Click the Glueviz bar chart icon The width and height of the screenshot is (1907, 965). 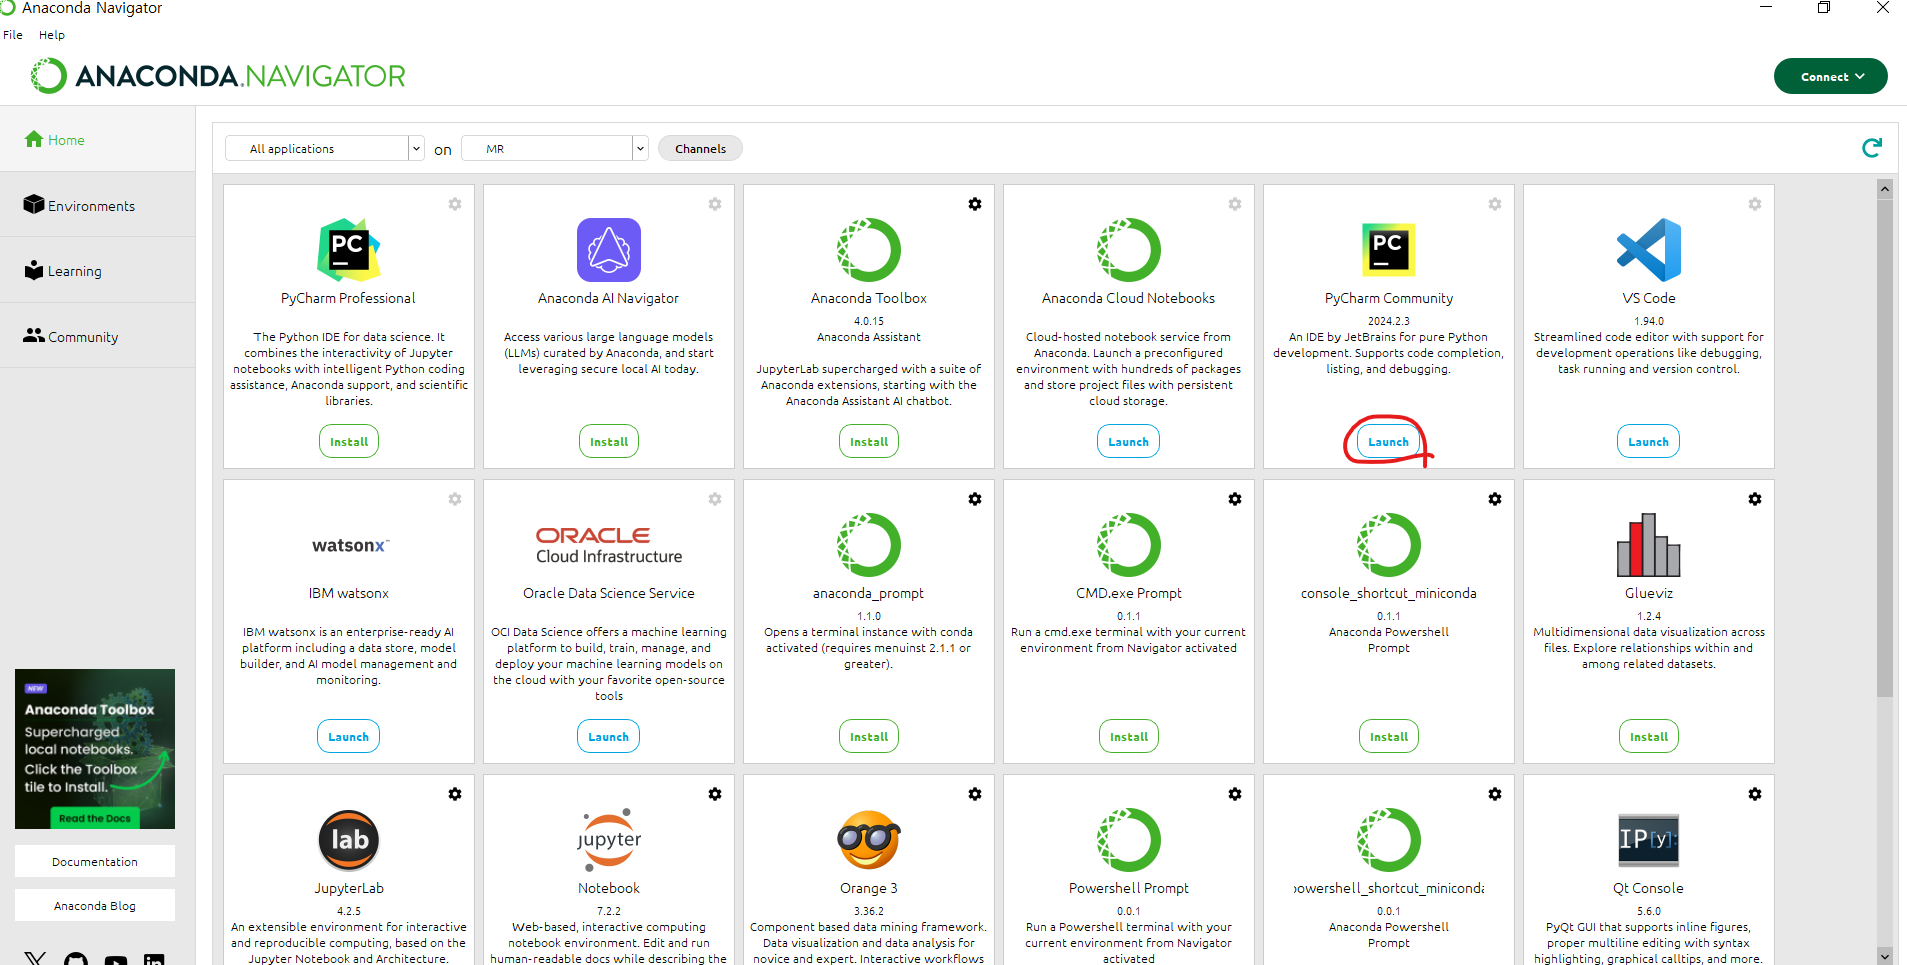coord(1648,545)
